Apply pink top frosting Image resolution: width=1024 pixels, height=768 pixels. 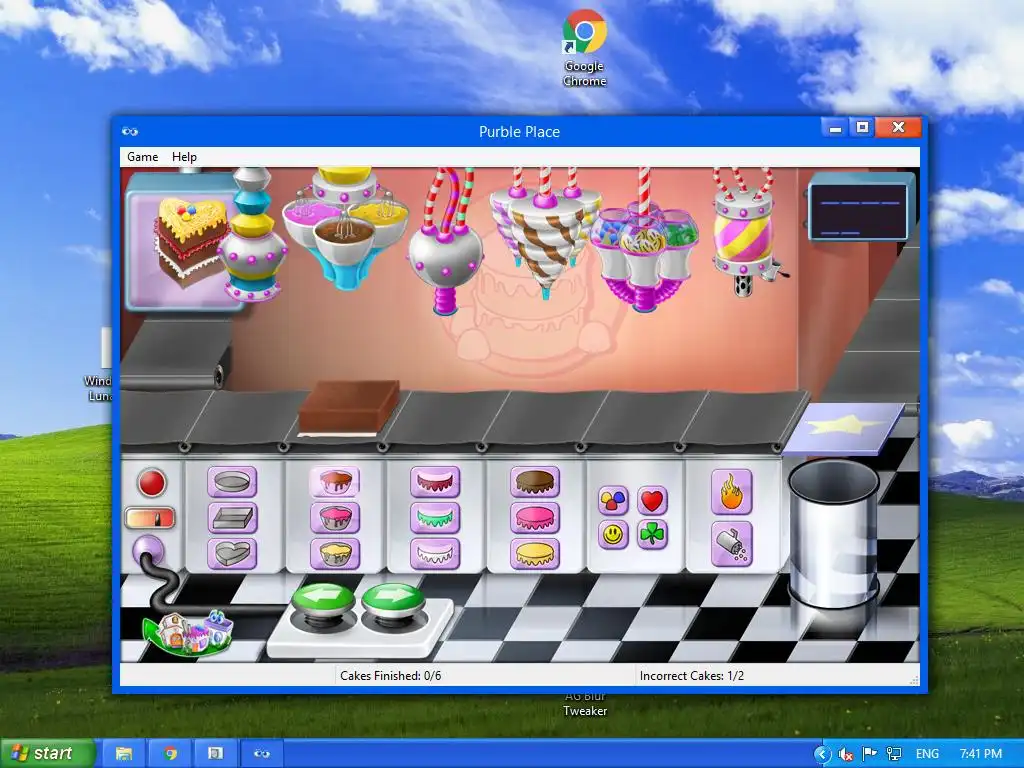click(535, 519)
